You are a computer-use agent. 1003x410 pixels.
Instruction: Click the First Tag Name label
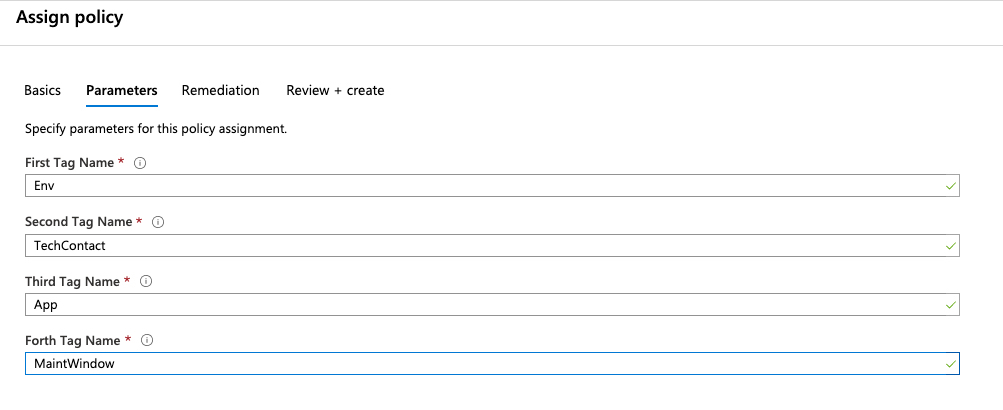tap(69, 163)
